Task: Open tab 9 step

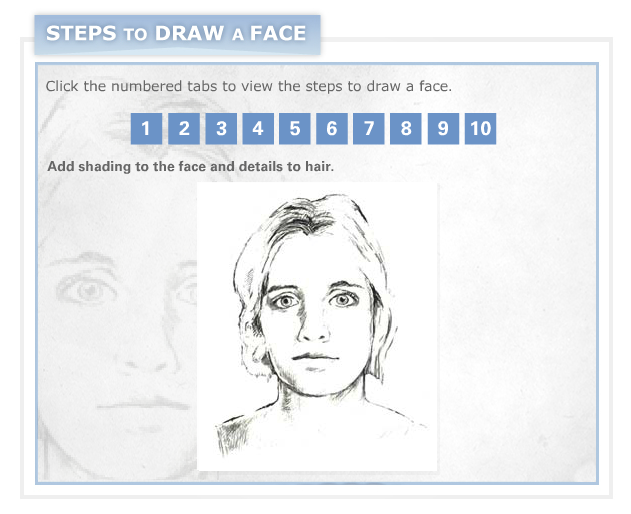Action: click(443, 128)
